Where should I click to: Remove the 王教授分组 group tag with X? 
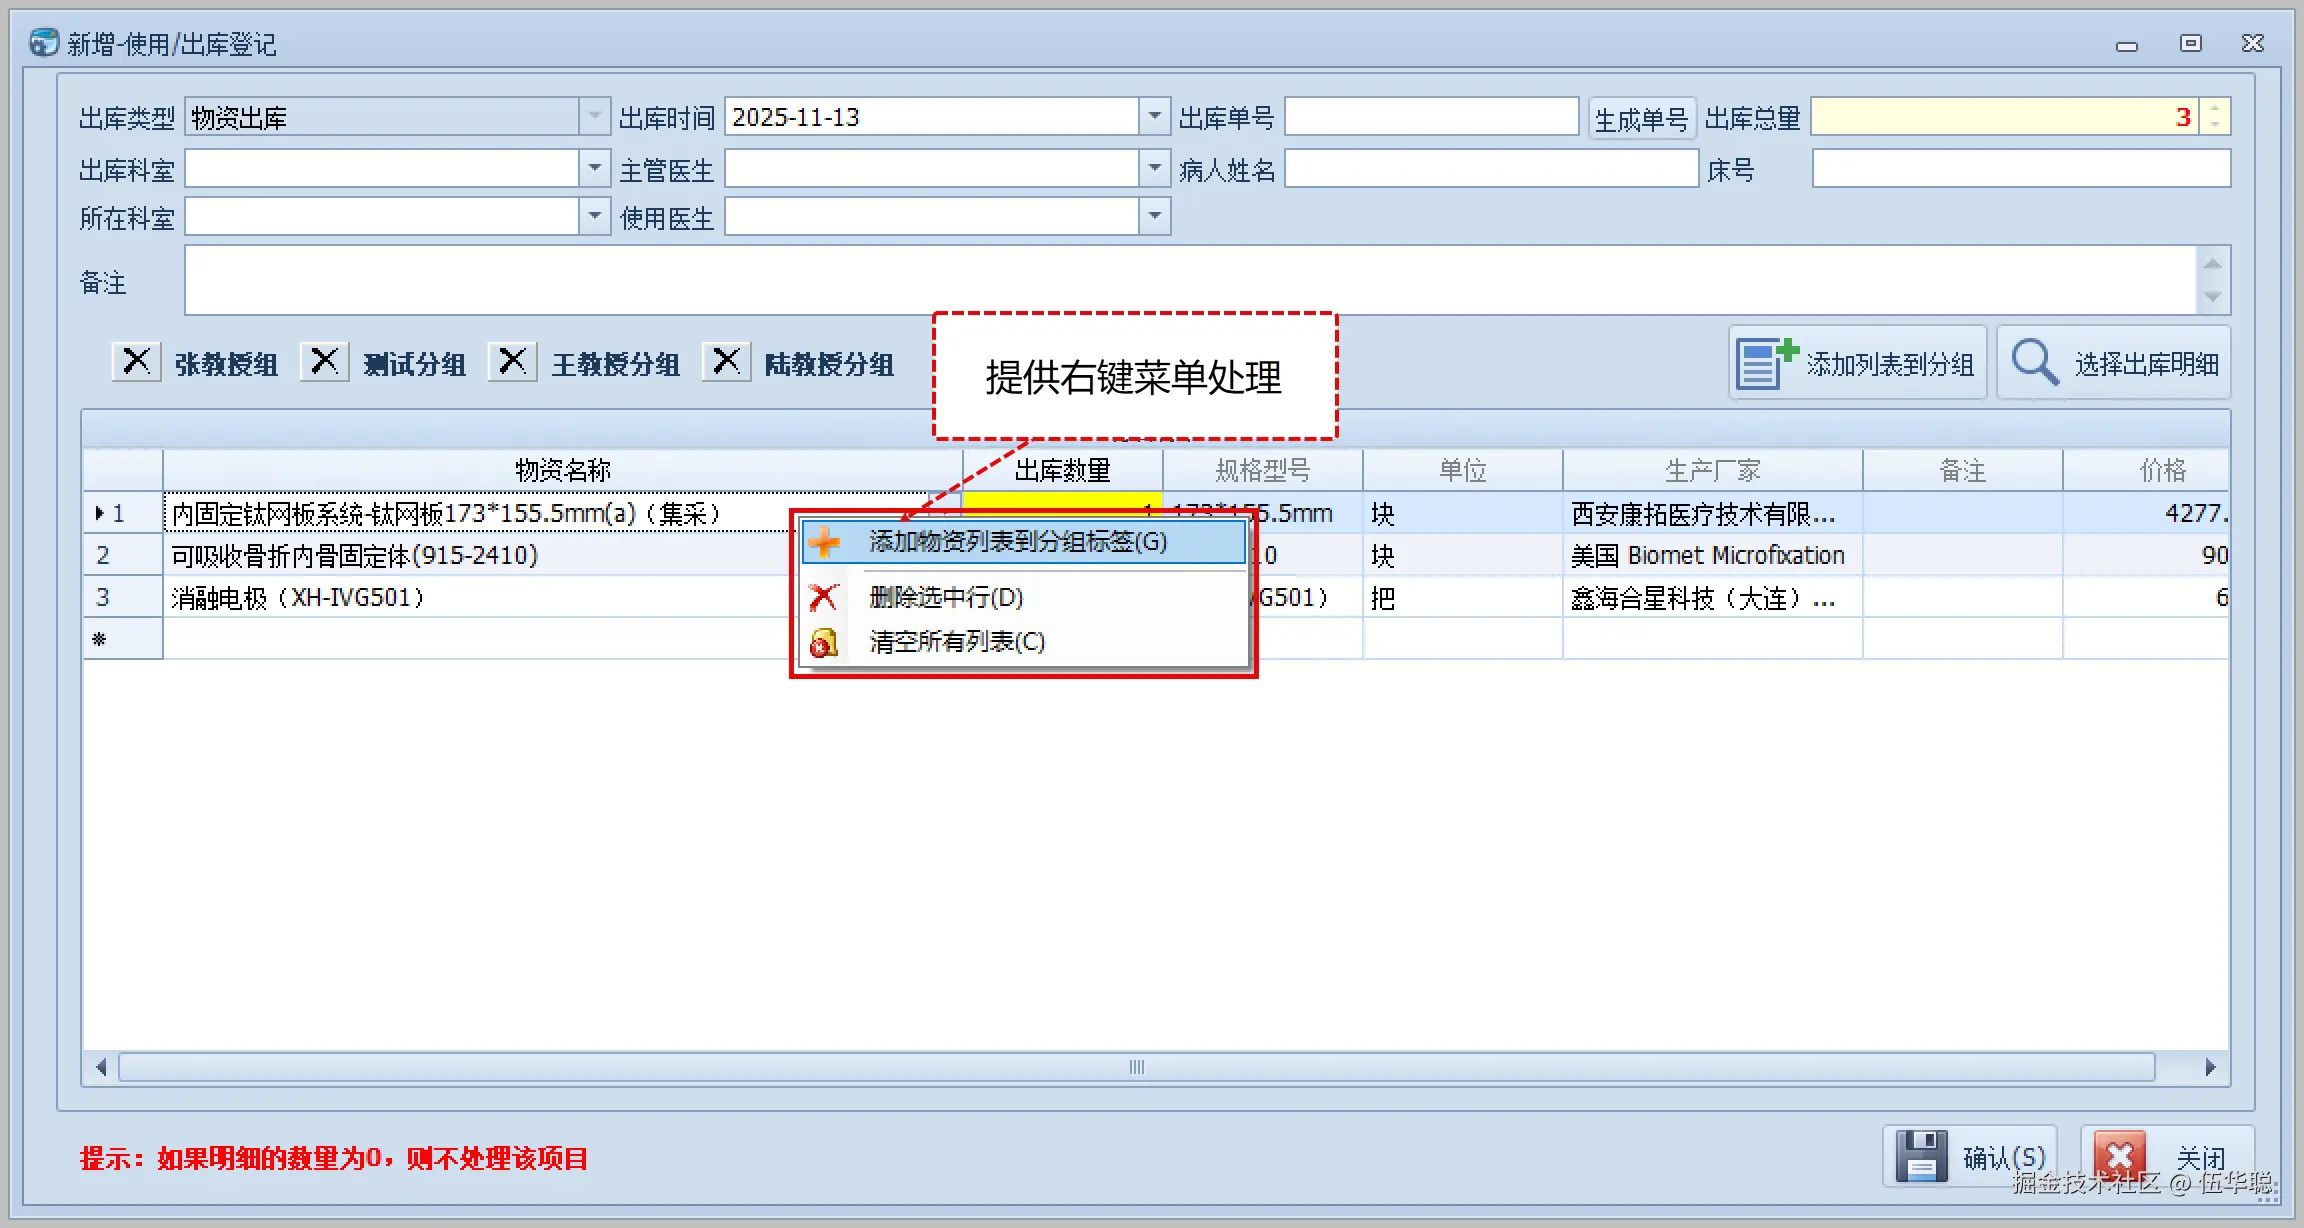pos(512,361)
